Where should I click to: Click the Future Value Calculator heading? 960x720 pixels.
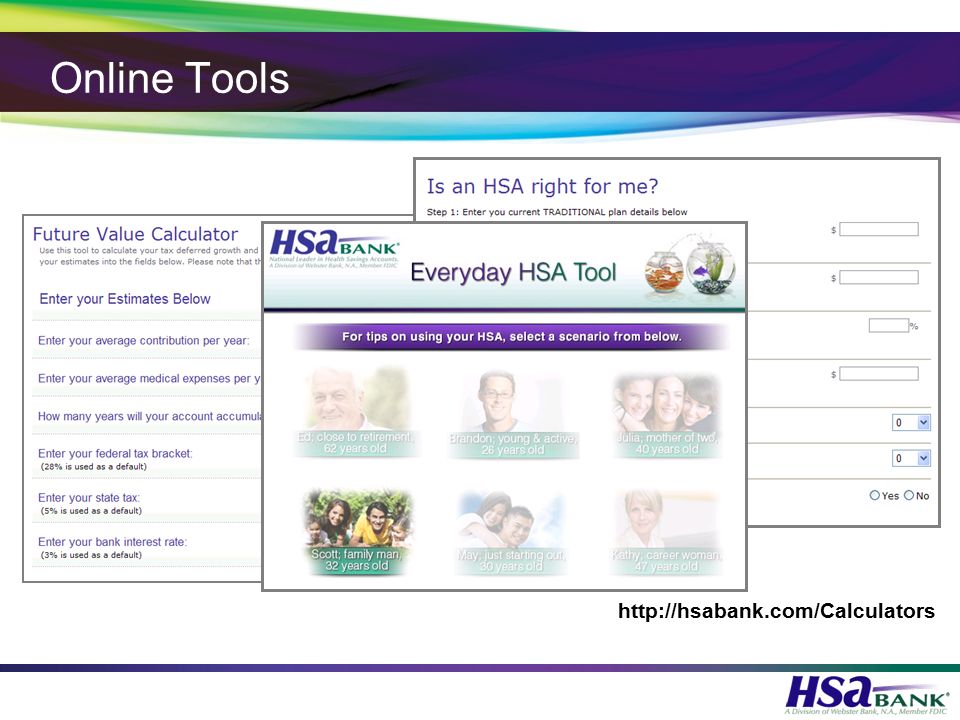pos(135,234)
